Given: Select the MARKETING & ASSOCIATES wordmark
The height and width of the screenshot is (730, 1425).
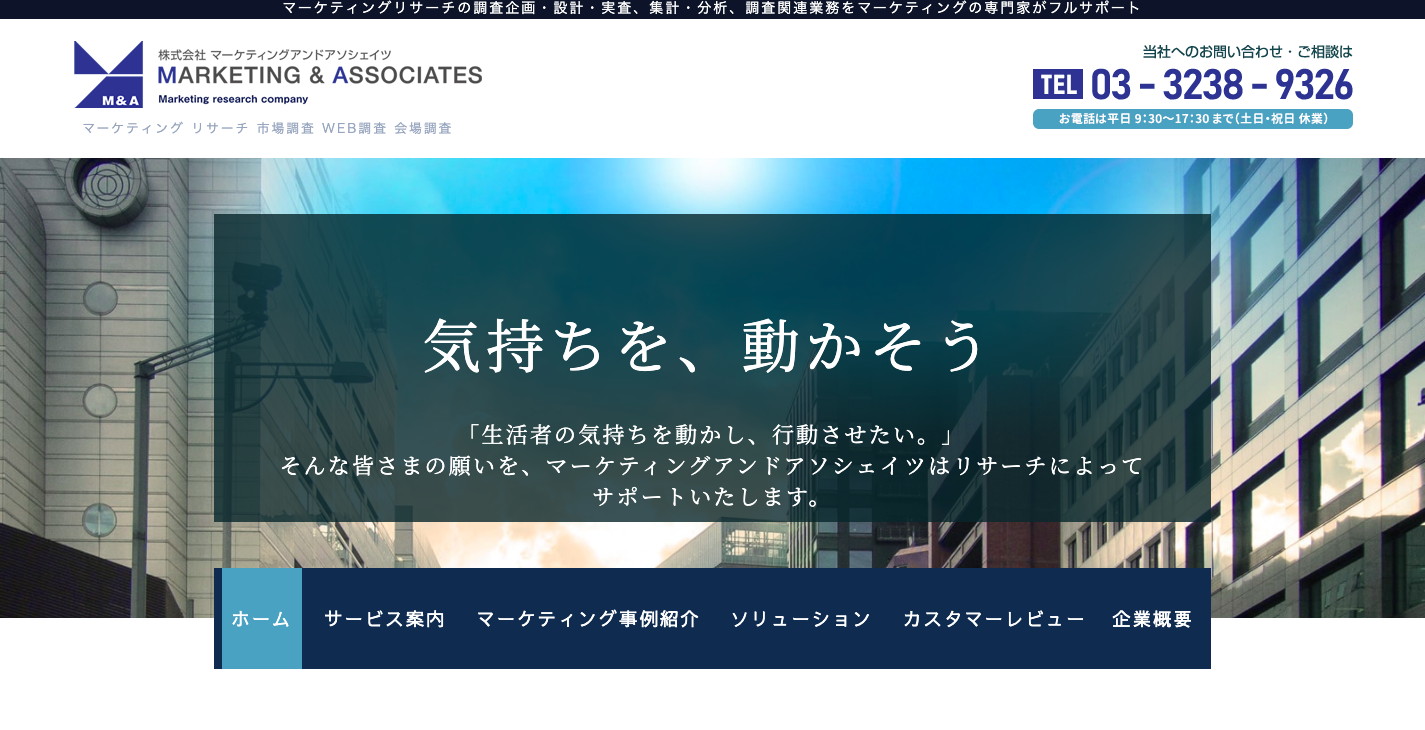Looking at the screenshot, I should [x=318, y=73].
